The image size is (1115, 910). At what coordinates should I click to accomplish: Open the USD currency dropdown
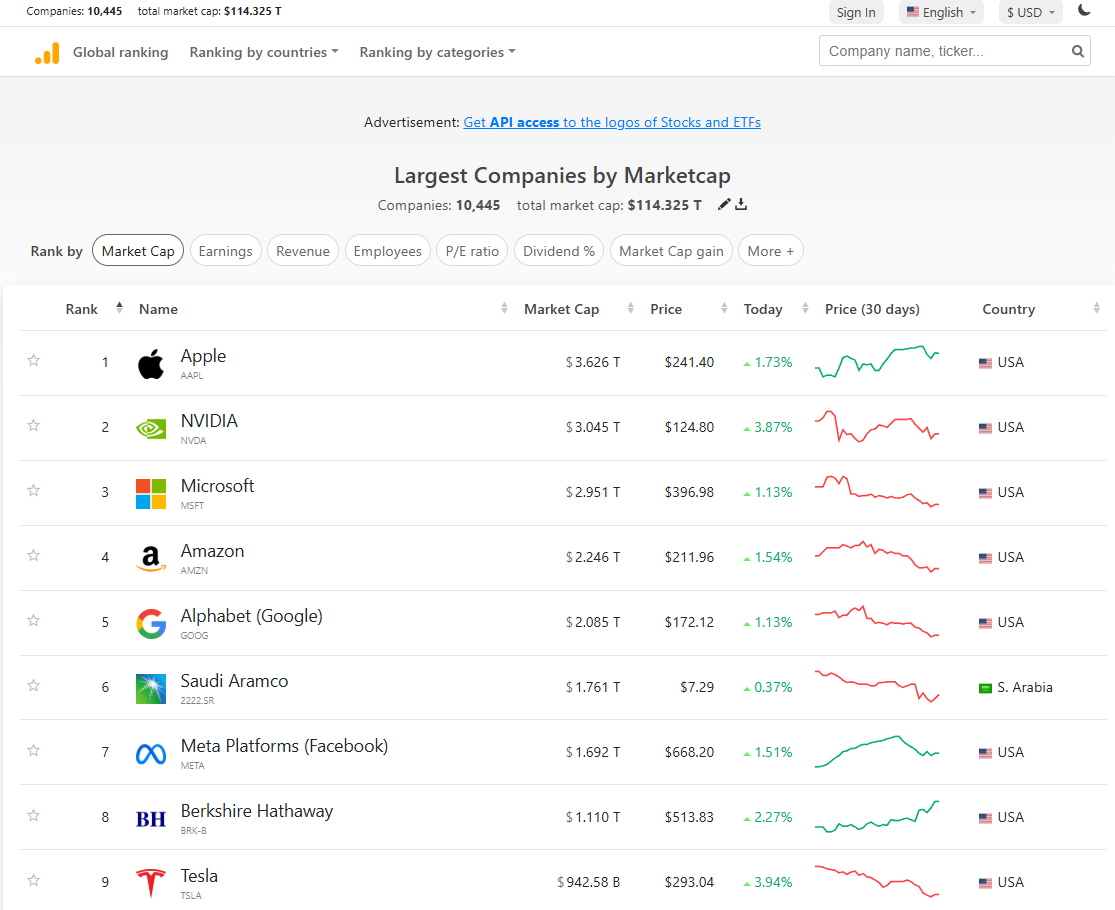coord(1030,13)
